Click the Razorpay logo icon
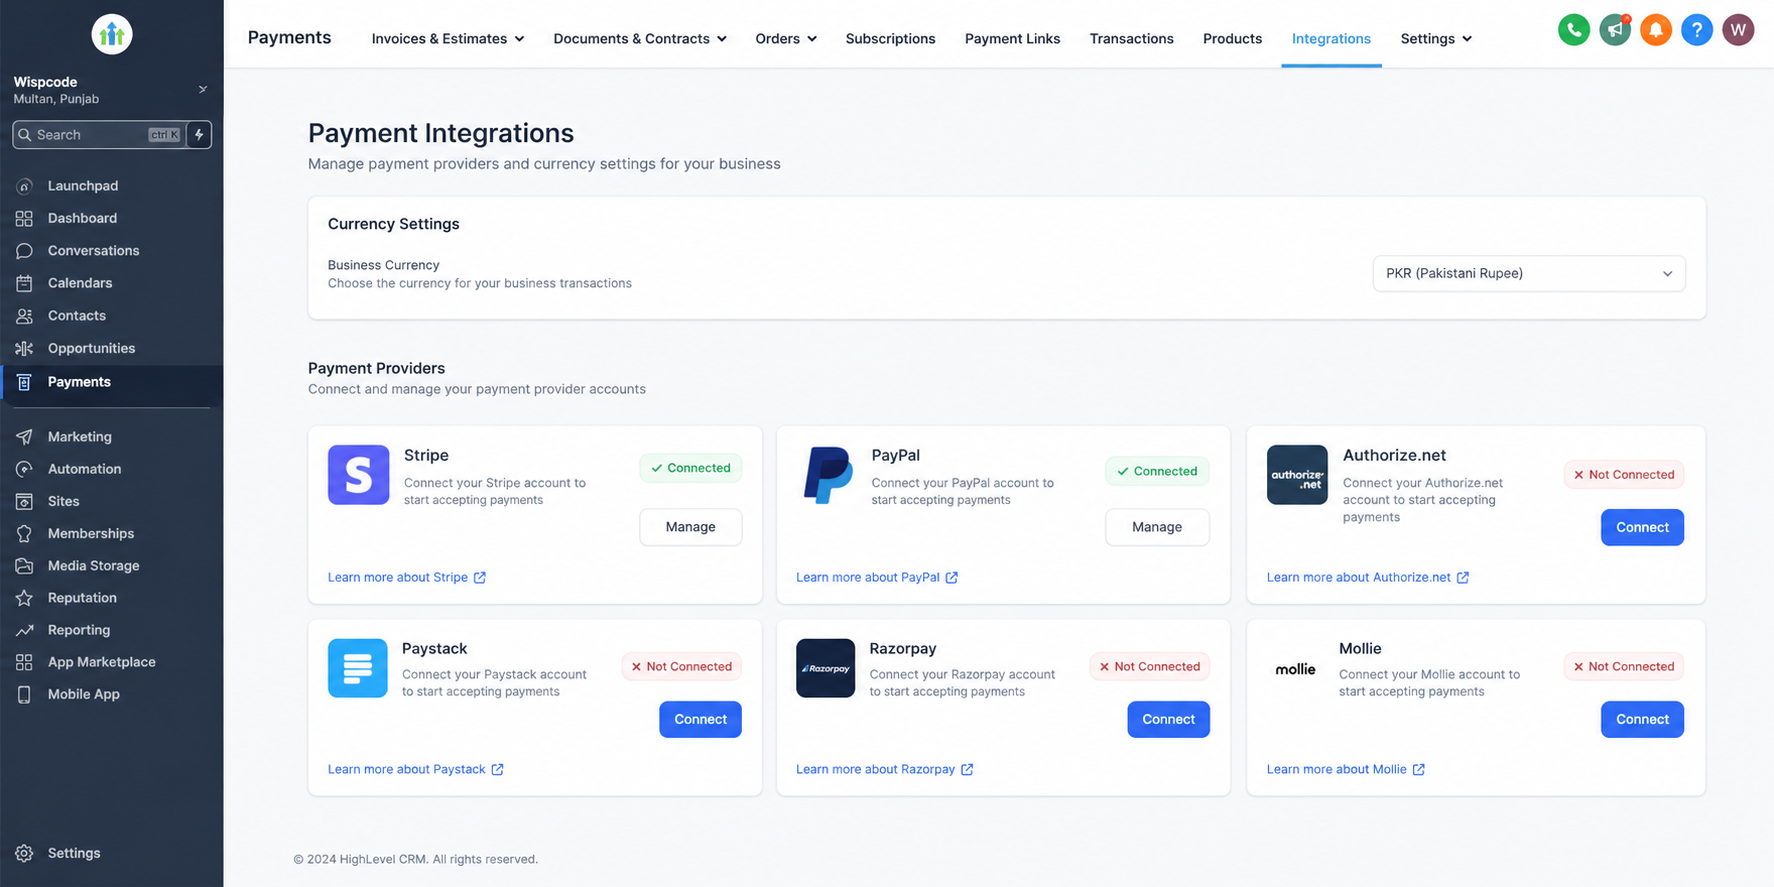Viewport: 1774px width, 887px height. [825, 668]
